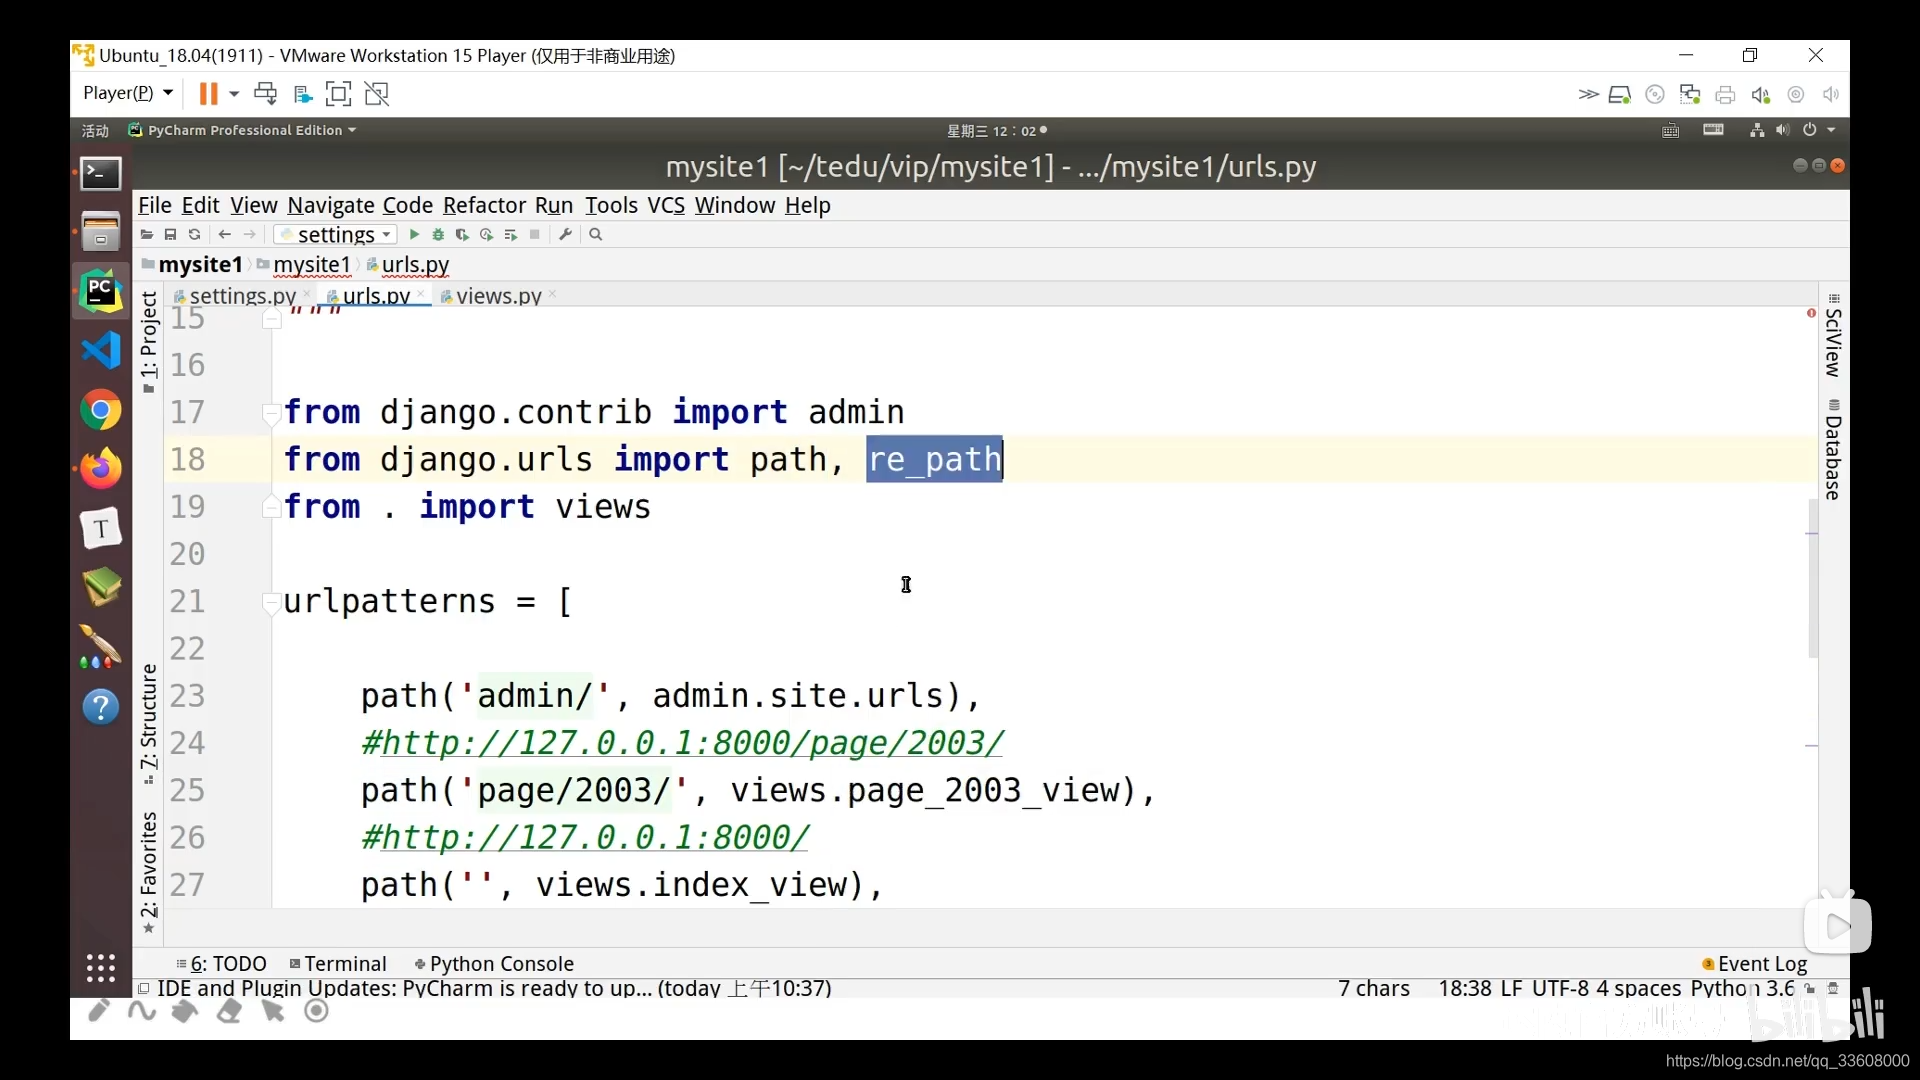The width and height of the screenshot is (1920, 1080).
Task: Expand the mysite1 project breadcrumb
Action: click(x=198, y=264)
